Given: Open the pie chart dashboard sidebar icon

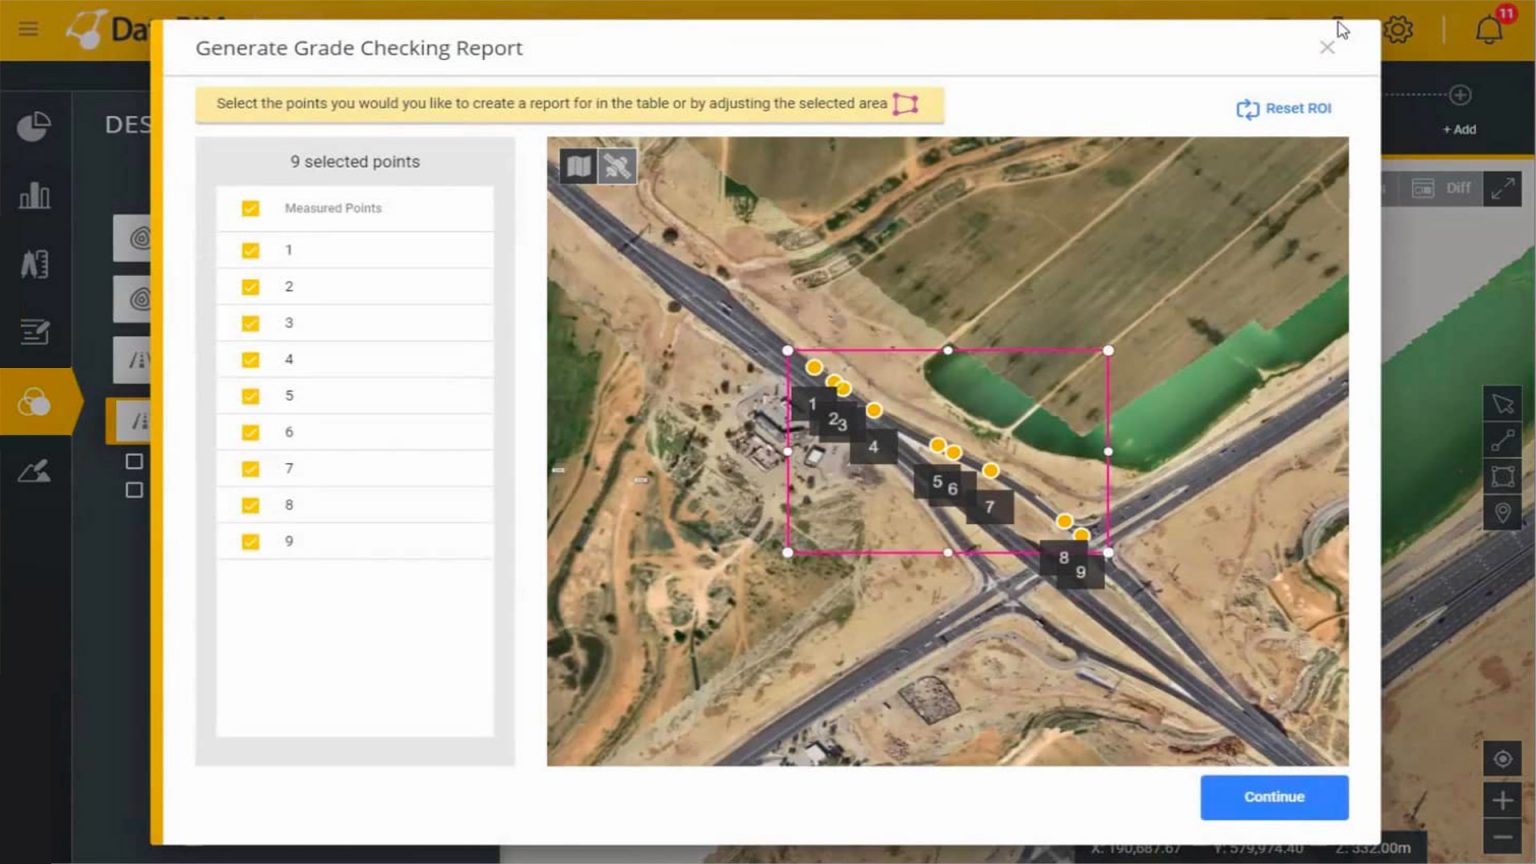Looking at the screenshot, I should (x=34, y=126).
